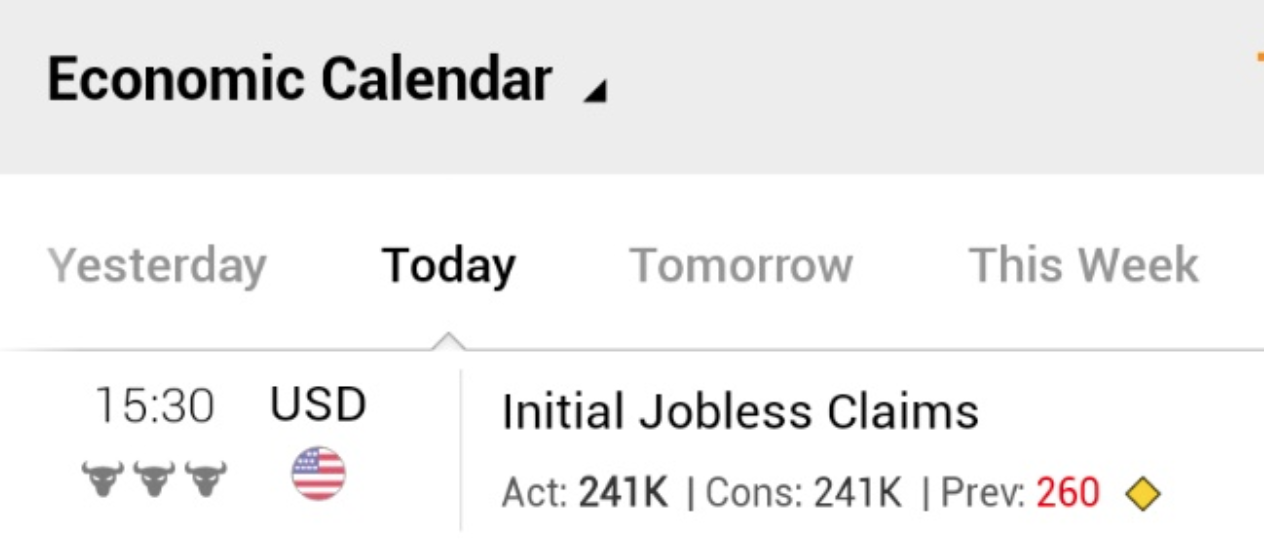
Task: Select the USD currency label
Action: 318,405
